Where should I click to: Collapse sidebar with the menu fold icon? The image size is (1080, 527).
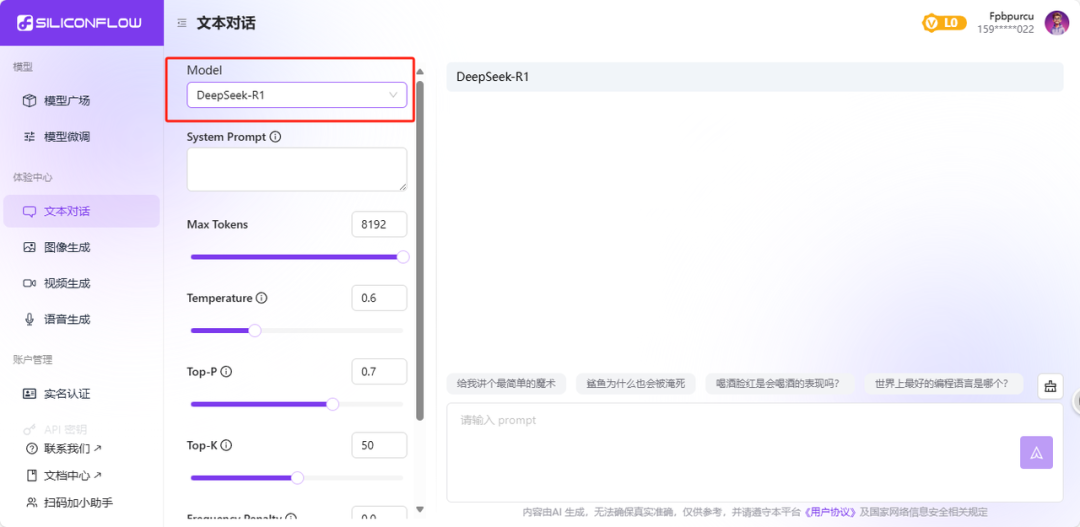tap(181, 23)
